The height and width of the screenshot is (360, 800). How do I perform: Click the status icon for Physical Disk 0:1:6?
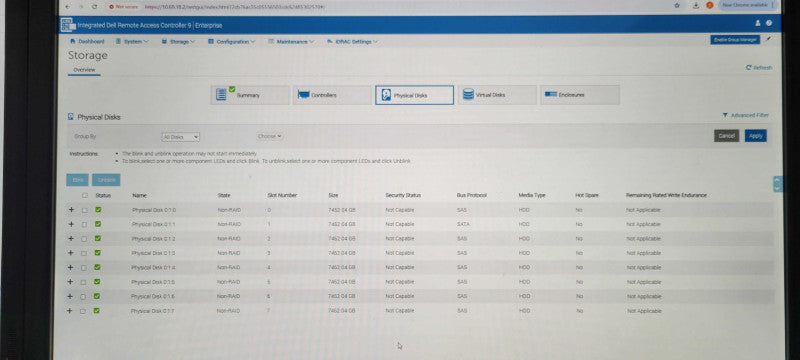96,296
